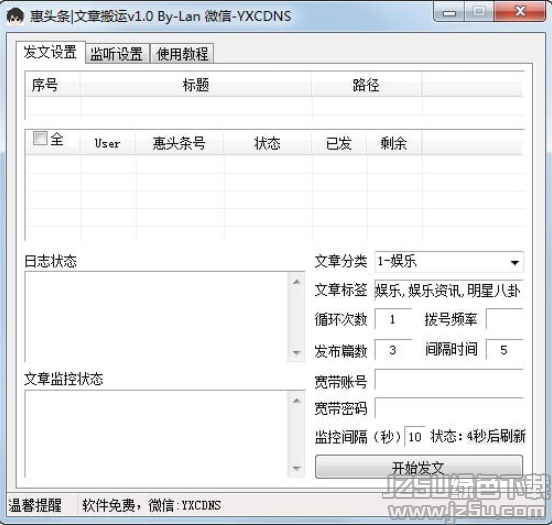The width and height of the screenshot is (552, 525).
Task: Click the 剩余 column header
Action: point(394,143)
